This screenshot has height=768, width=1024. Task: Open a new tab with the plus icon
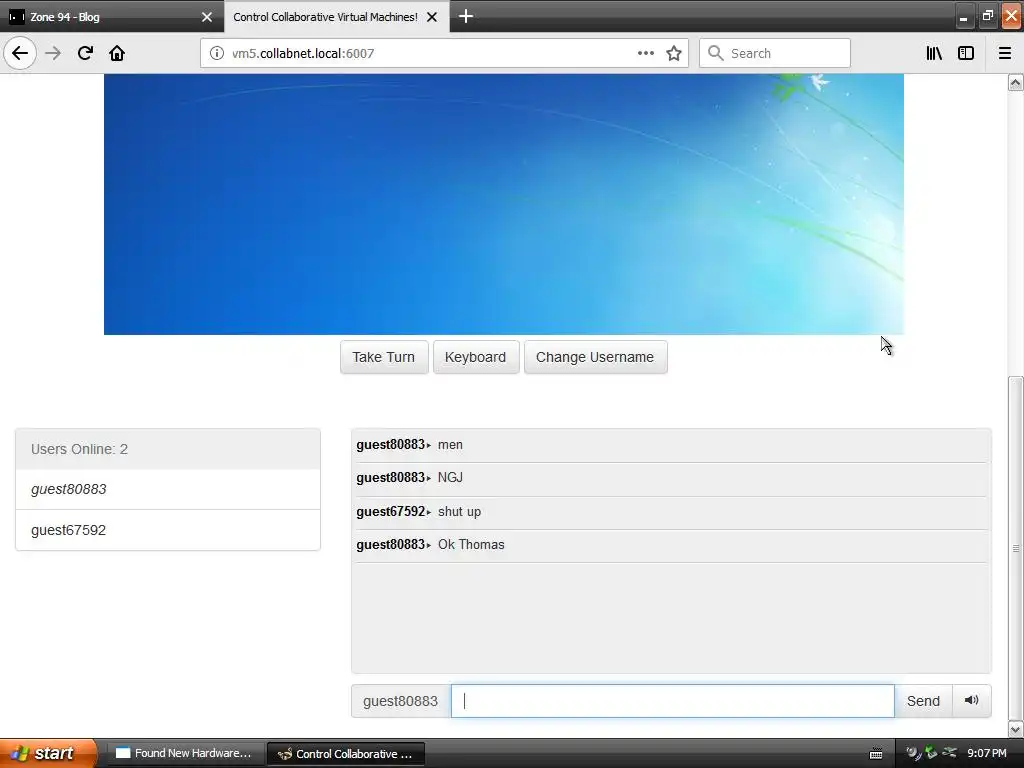(466, 16)
